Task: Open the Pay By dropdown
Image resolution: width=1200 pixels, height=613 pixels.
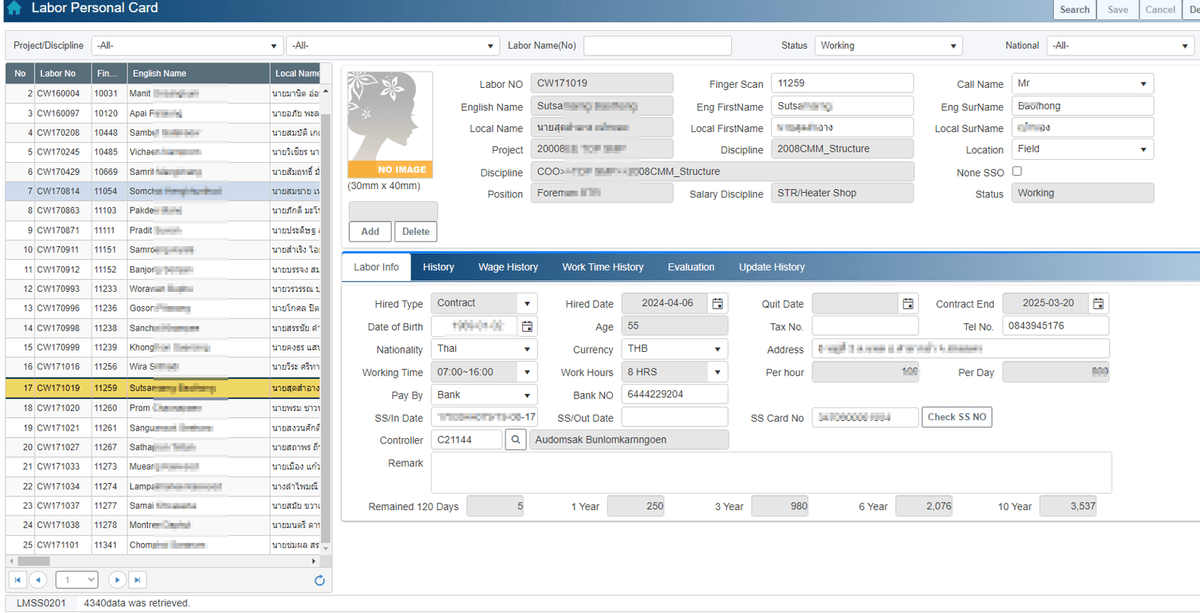Action: tap(527, 396)
